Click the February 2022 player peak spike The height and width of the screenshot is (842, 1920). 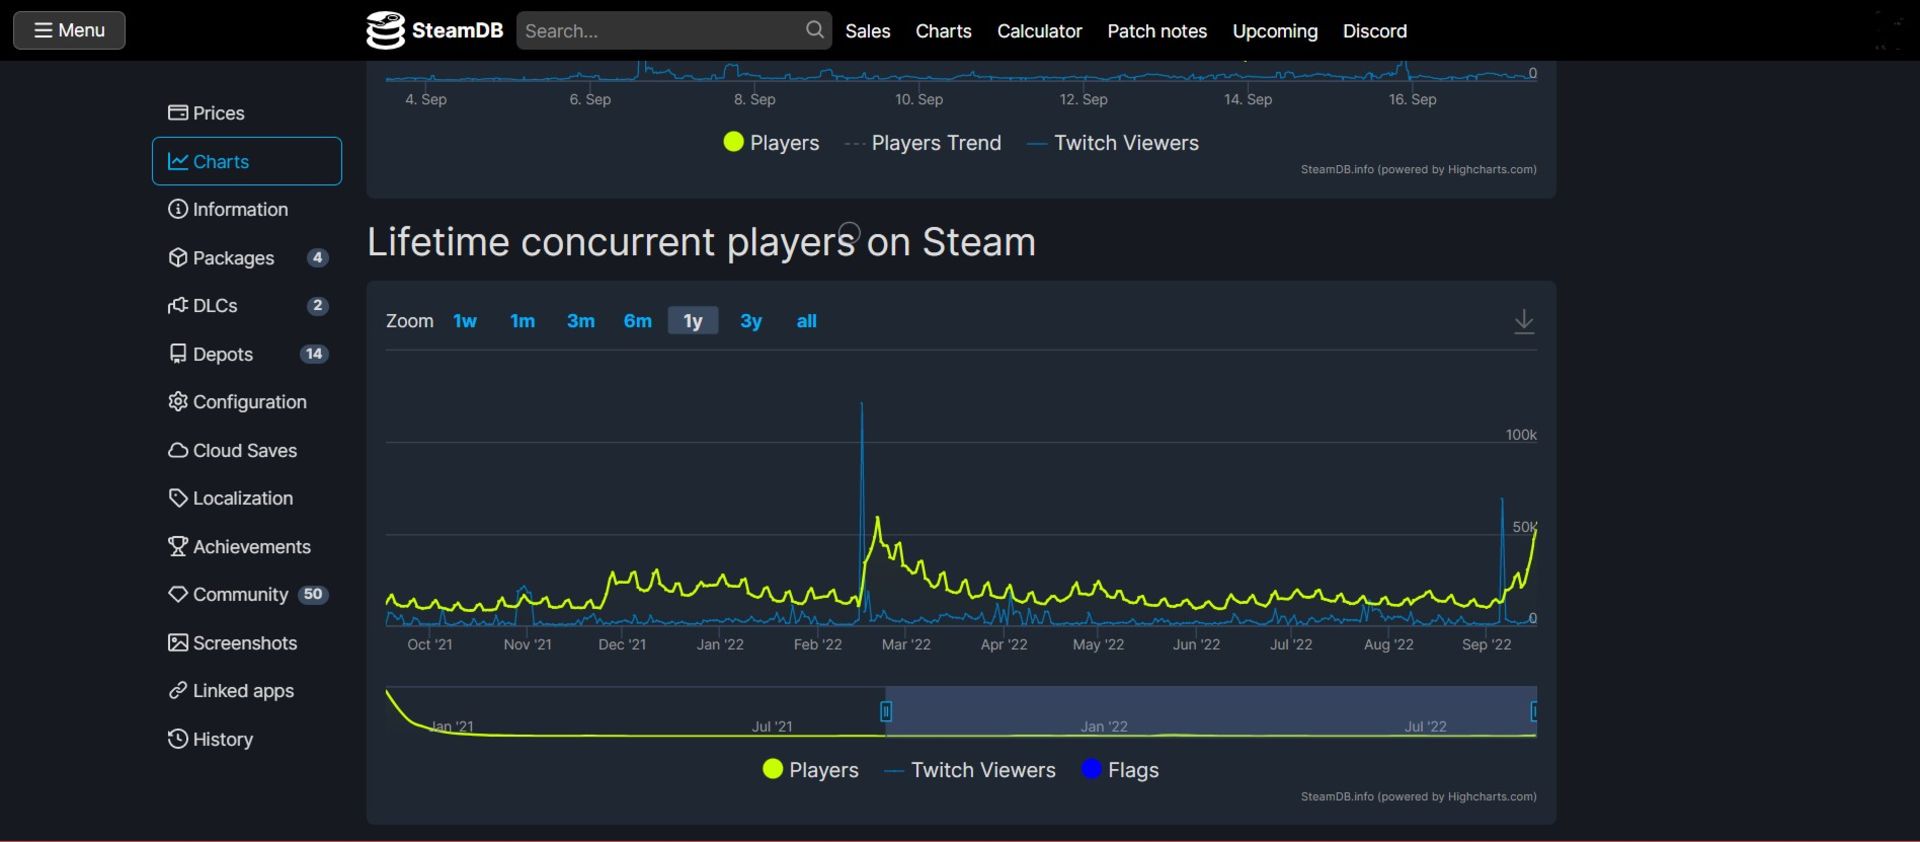(878, 518)
